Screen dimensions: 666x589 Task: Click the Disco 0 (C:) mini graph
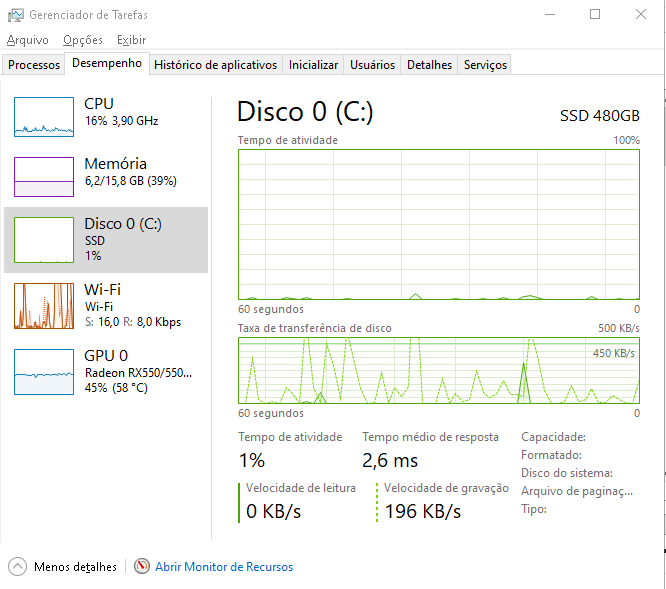(x=44, y=240)
